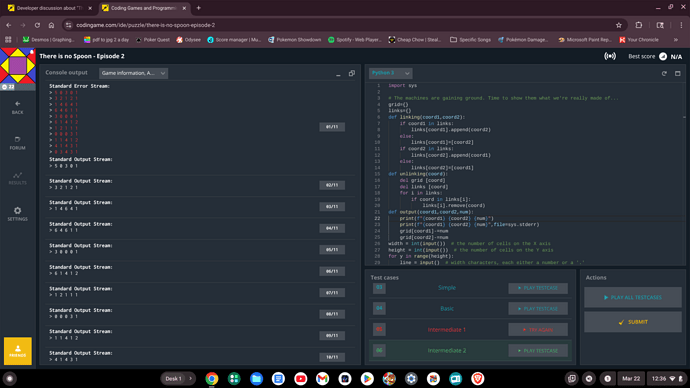Image resolution: width=690 pixels, height=388 pixels.
Task: Open browser extensions puzzle icon
Action: pos(639,25)
